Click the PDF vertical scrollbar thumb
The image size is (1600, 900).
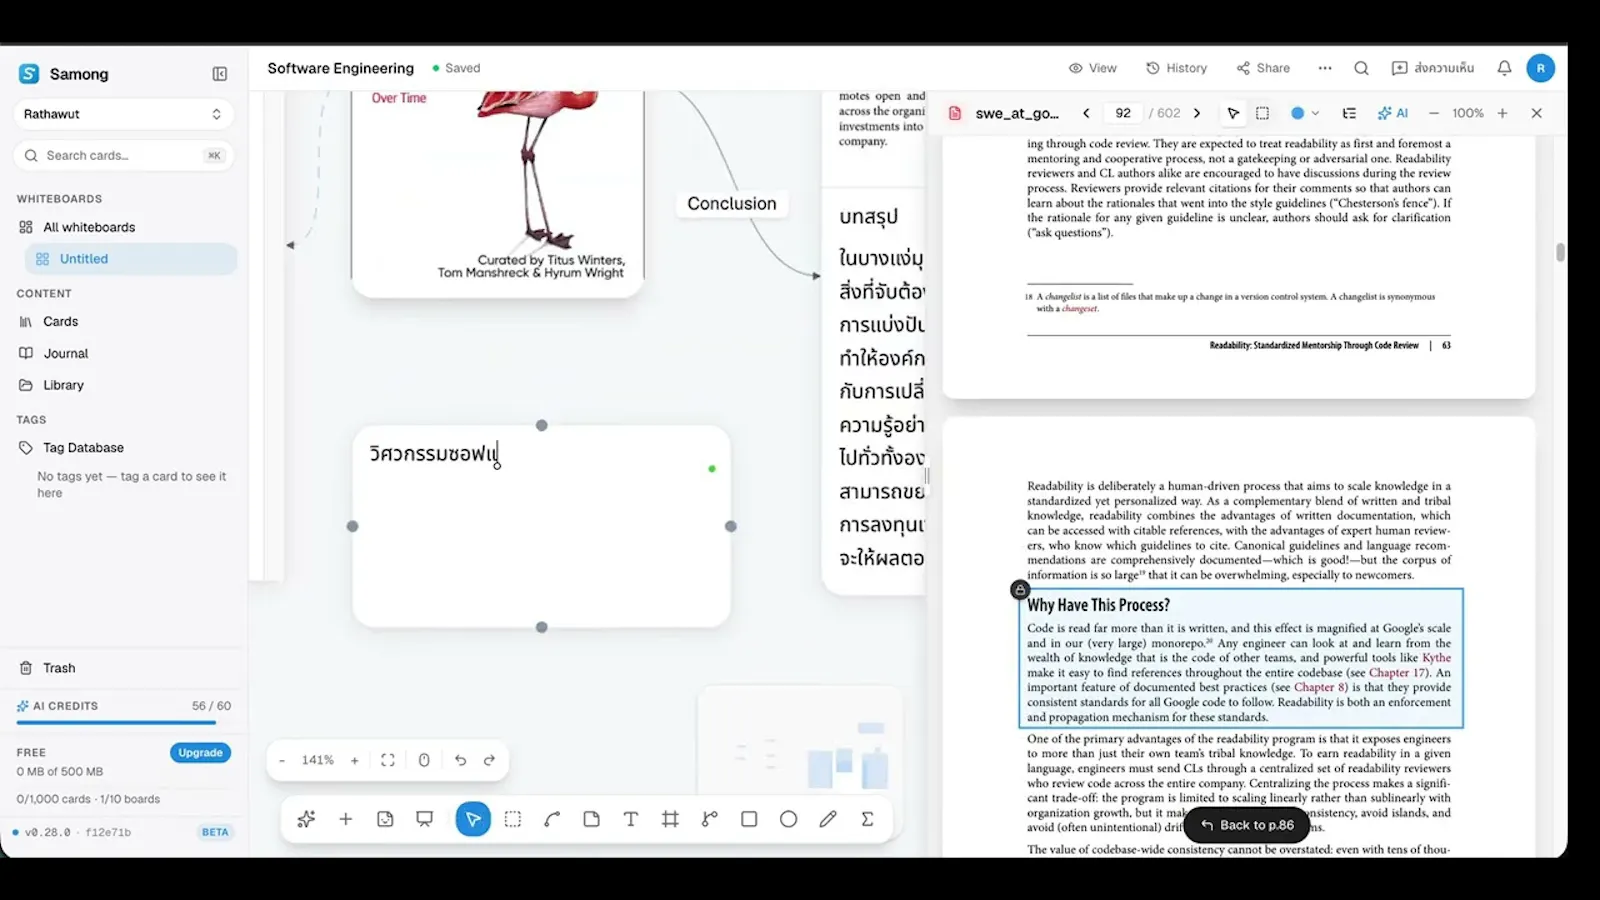[x=1560, y=252]
